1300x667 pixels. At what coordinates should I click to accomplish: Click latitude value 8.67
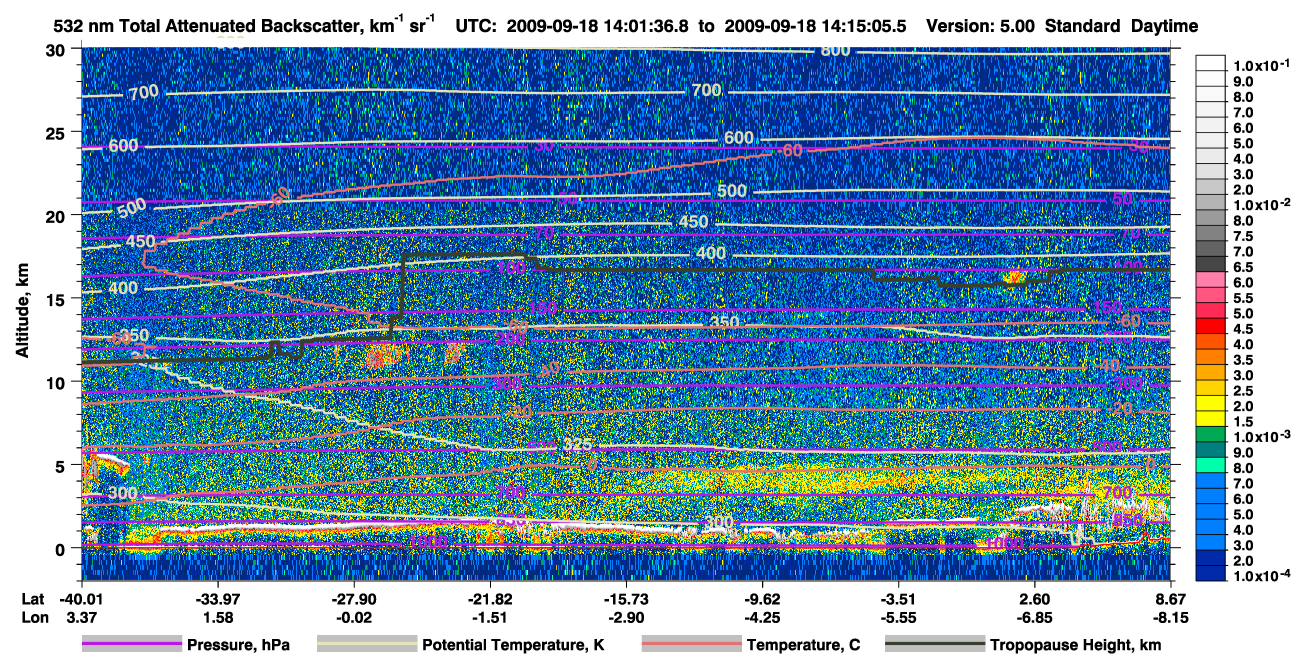click(x=1171, y=598)
